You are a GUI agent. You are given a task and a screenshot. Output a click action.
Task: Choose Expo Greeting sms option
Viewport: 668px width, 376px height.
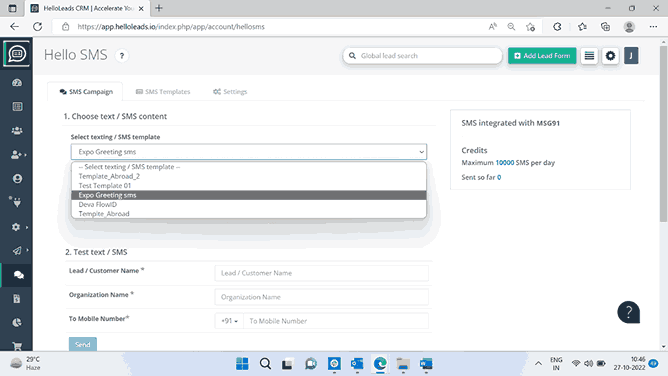[x=249, y=195]
